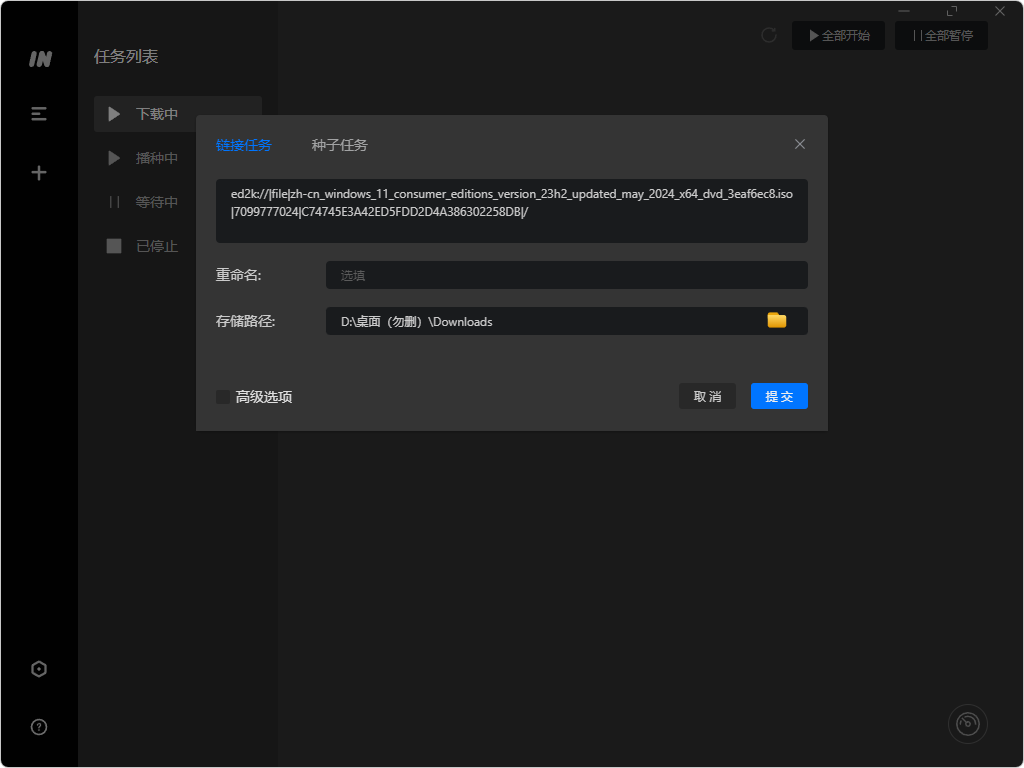
Task: Click the 存储路径 path field
Action: (x=540, y=321)
